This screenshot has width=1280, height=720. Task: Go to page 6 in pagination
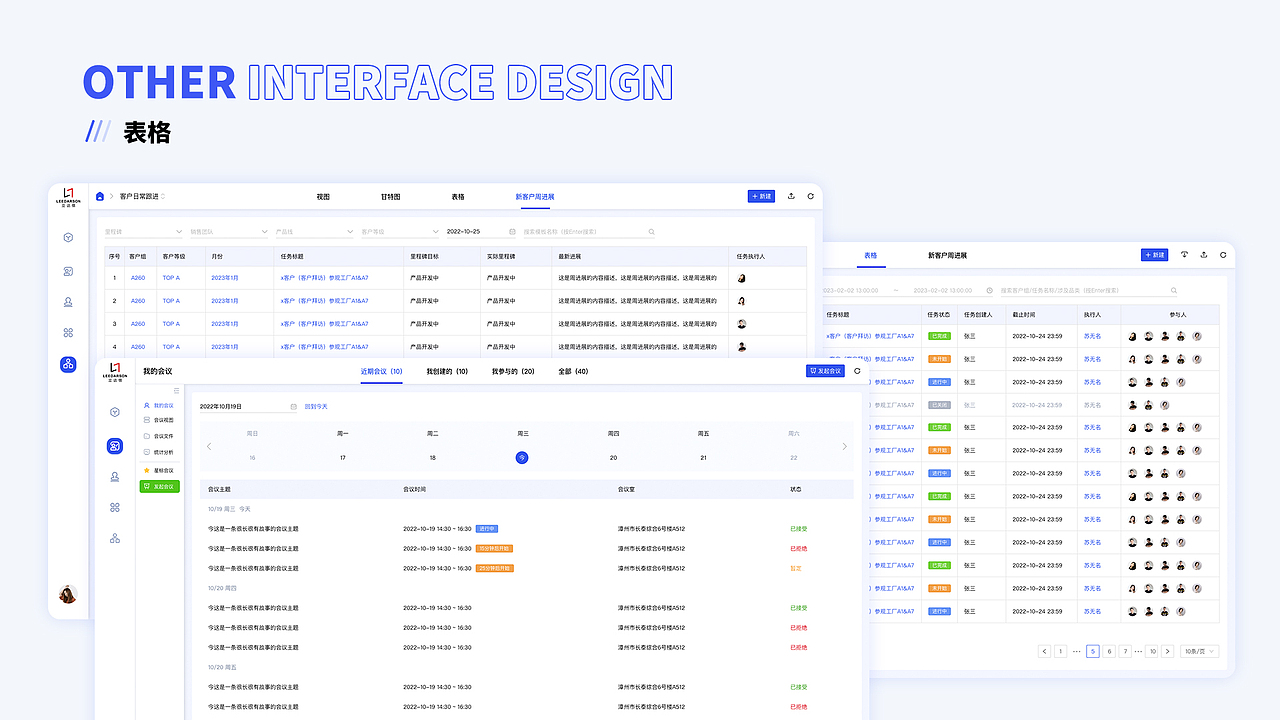click(1109, 651)
